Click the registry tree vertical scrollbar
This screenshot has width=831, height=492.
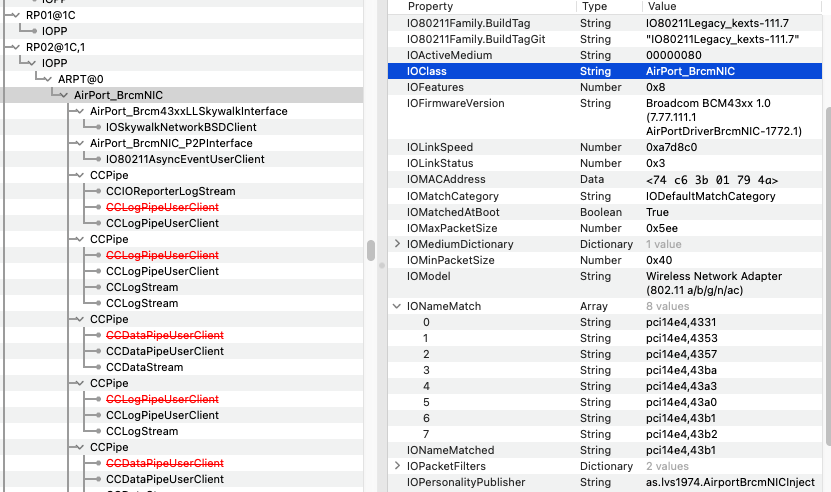coord(371,250)
